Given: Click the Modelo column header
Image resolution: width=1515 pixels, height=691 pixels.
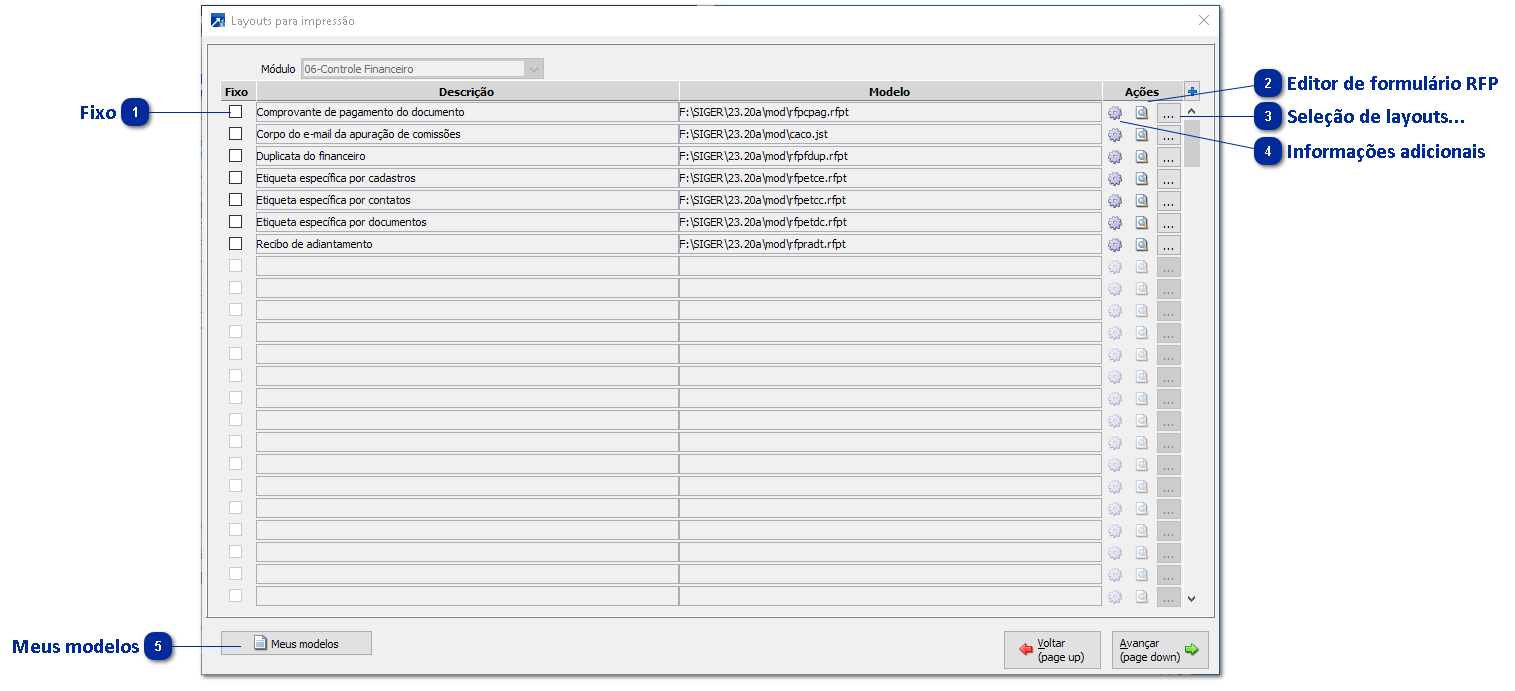Looking at the screenshot, I should click(890, 91).
